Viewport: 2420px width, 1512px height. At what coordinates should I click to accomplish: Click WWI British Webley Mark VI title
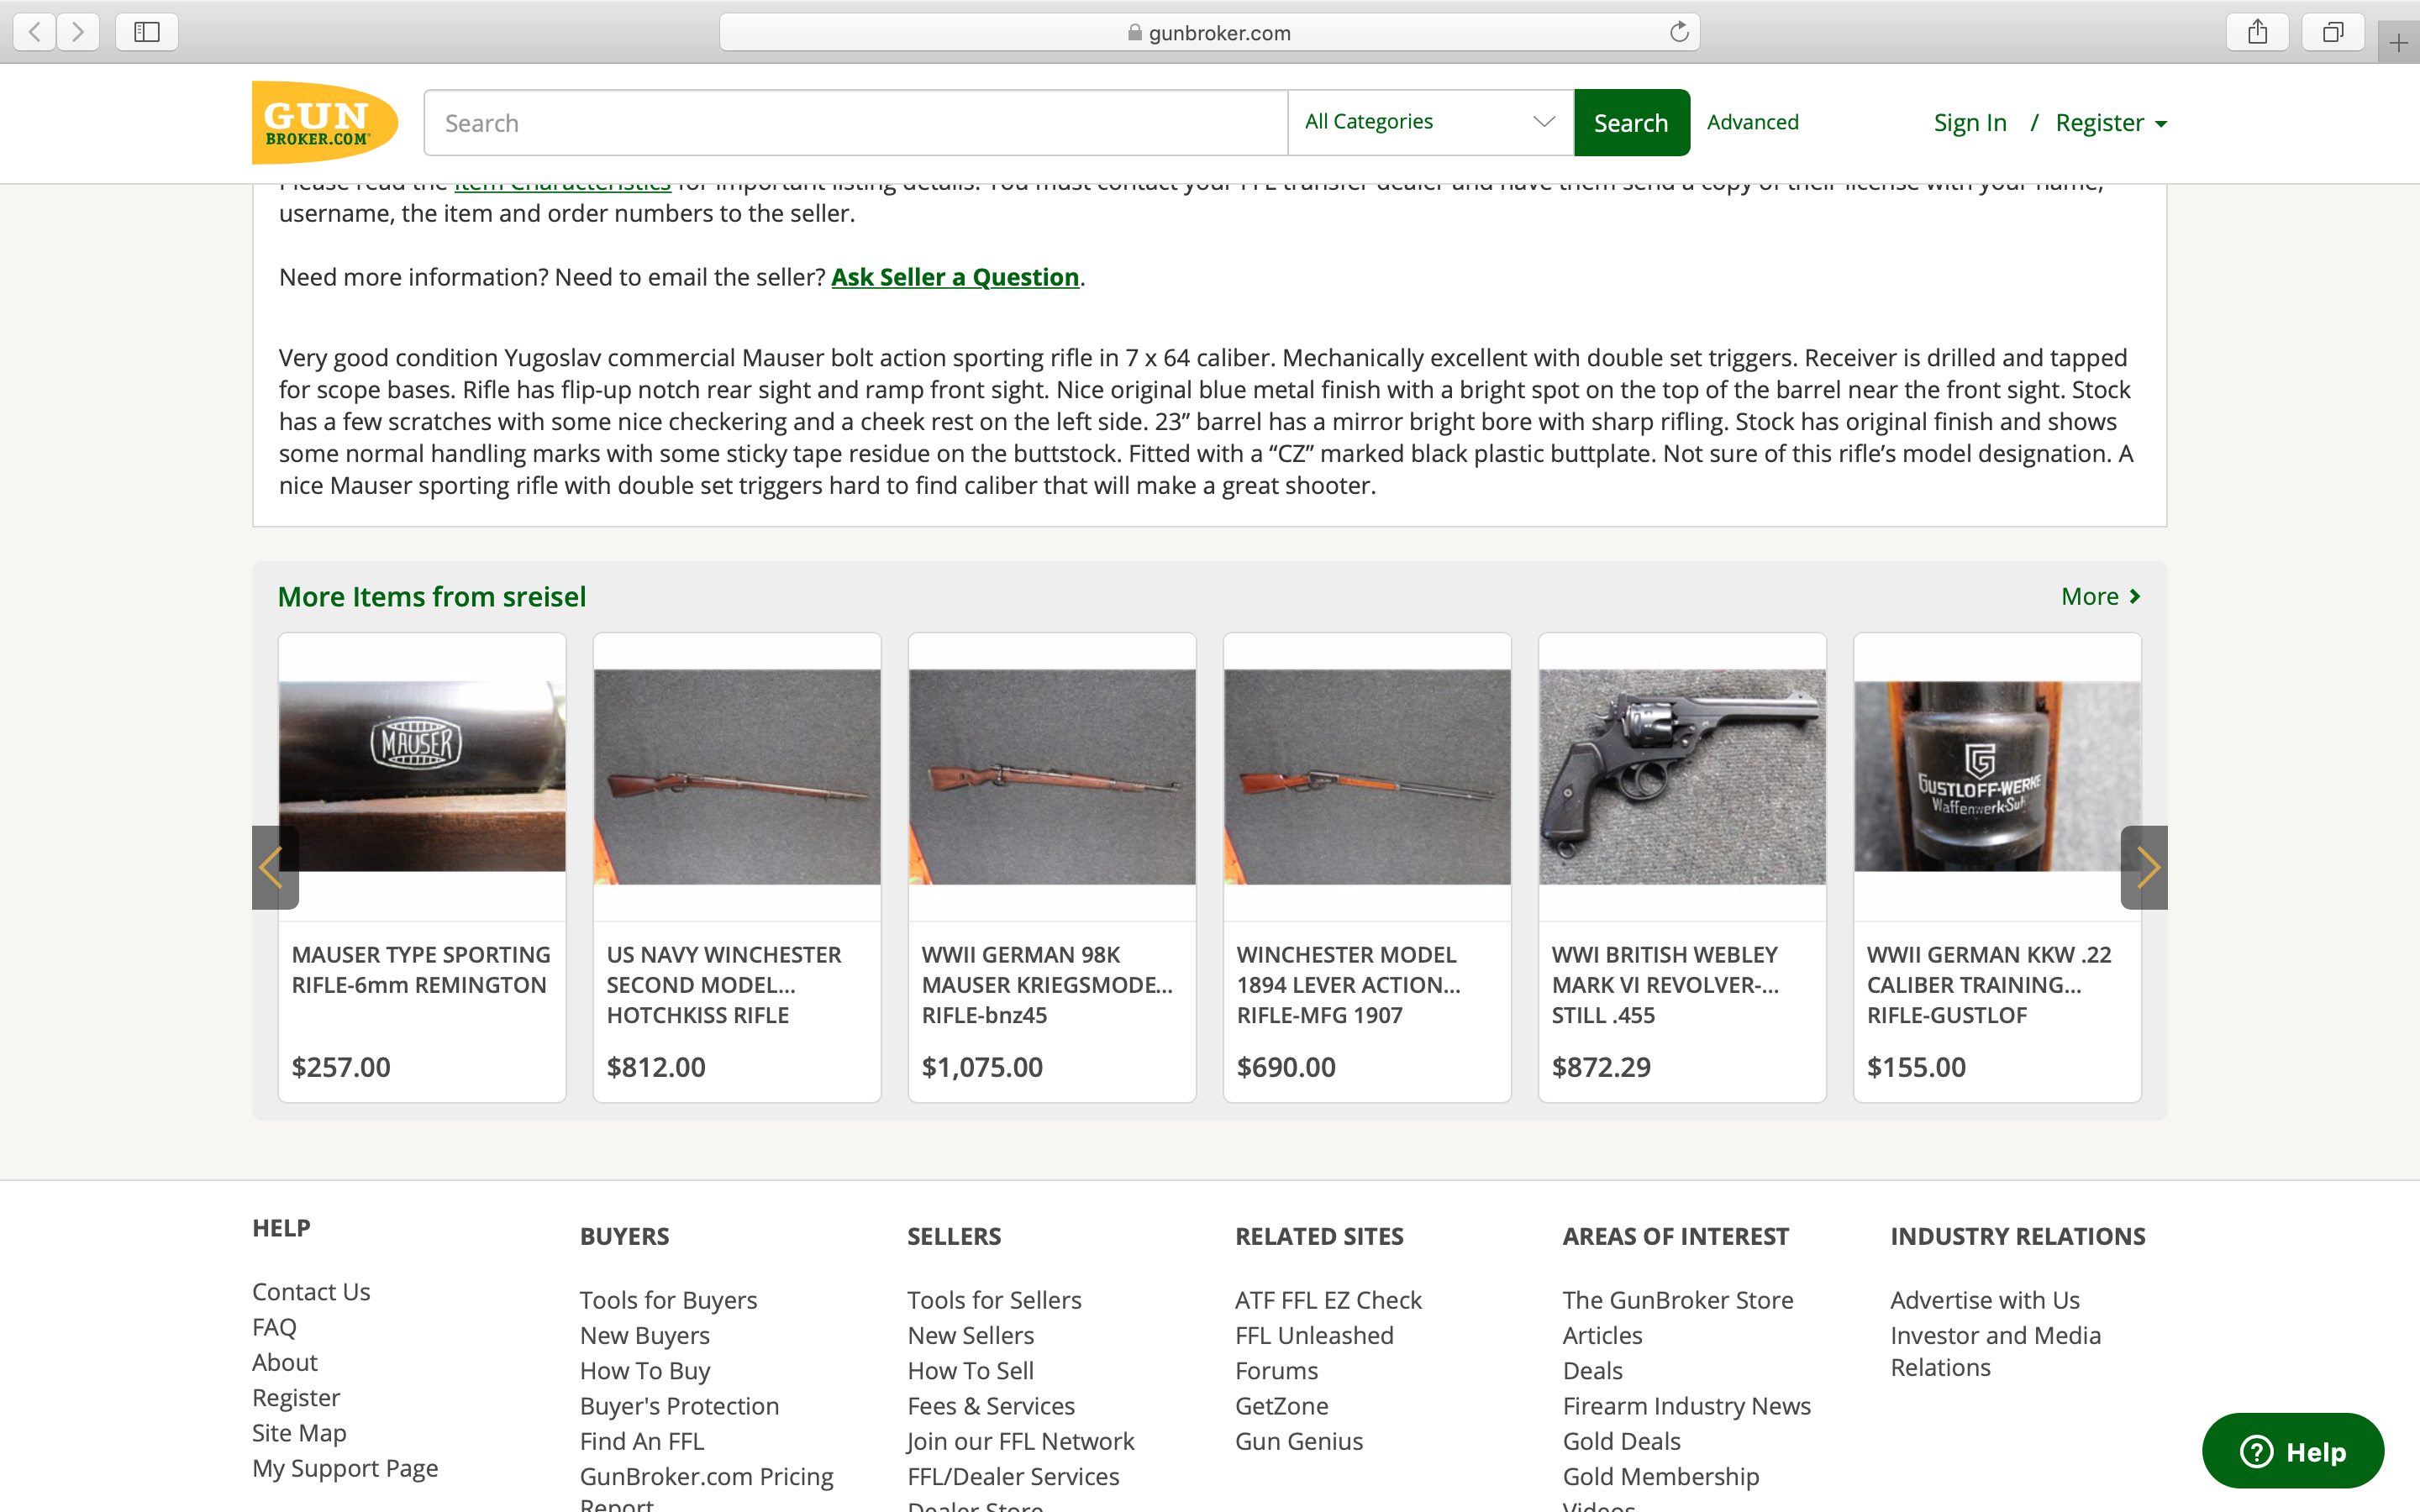coord(1665,985)
